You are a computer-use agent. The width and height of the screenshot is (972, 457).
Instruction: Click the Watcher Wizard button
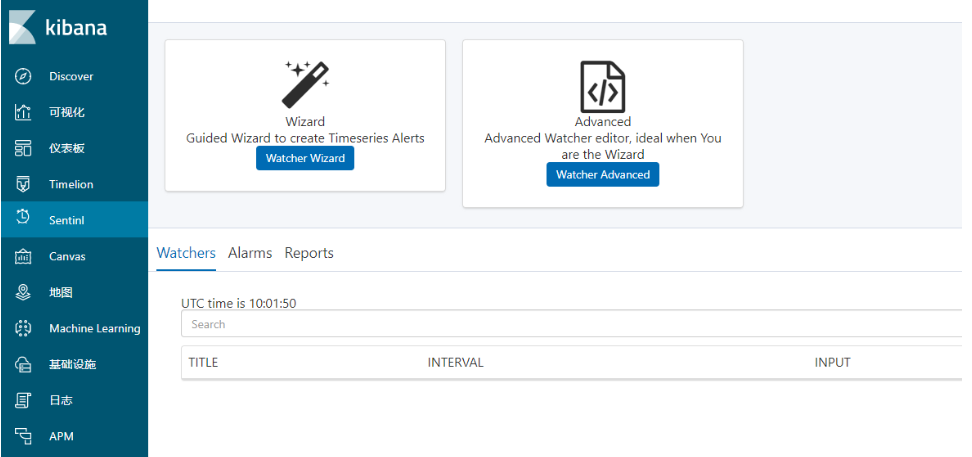tap(305, 158)
